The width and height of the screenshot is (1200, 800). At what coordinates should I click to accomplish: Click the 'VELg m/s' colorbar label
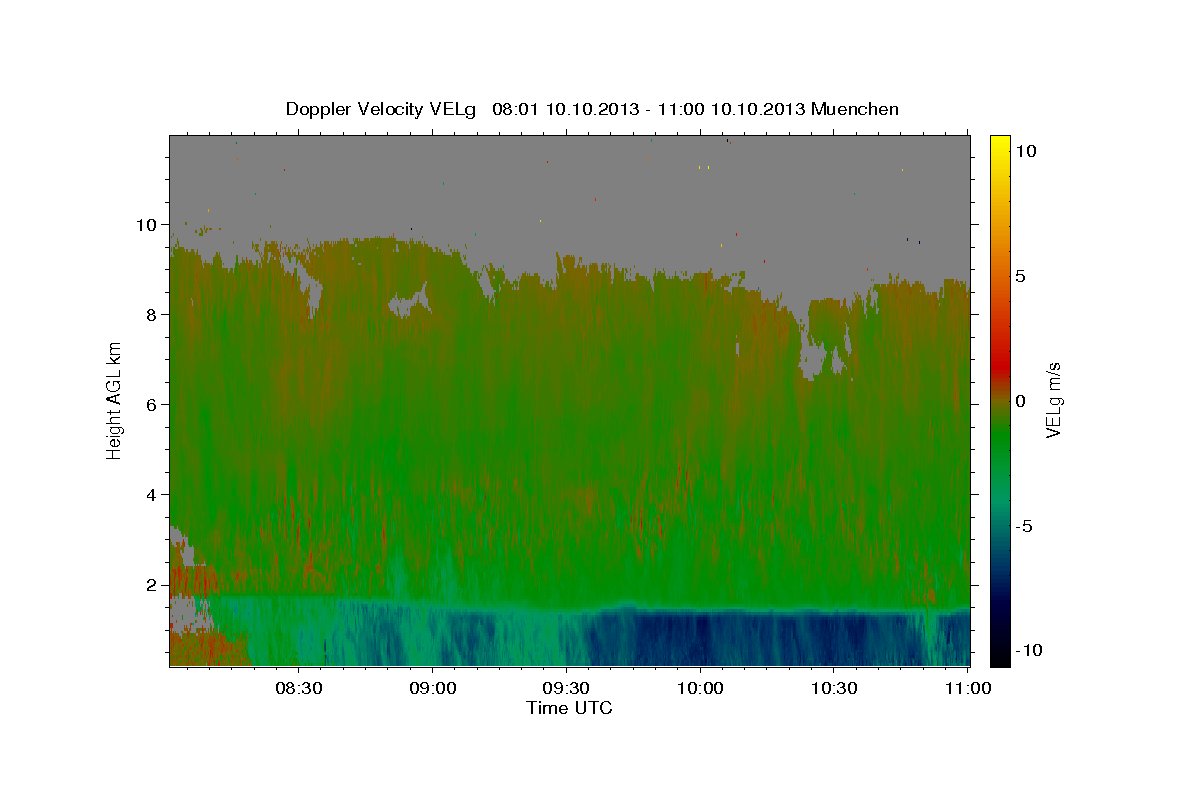(x=1053, y=400)
